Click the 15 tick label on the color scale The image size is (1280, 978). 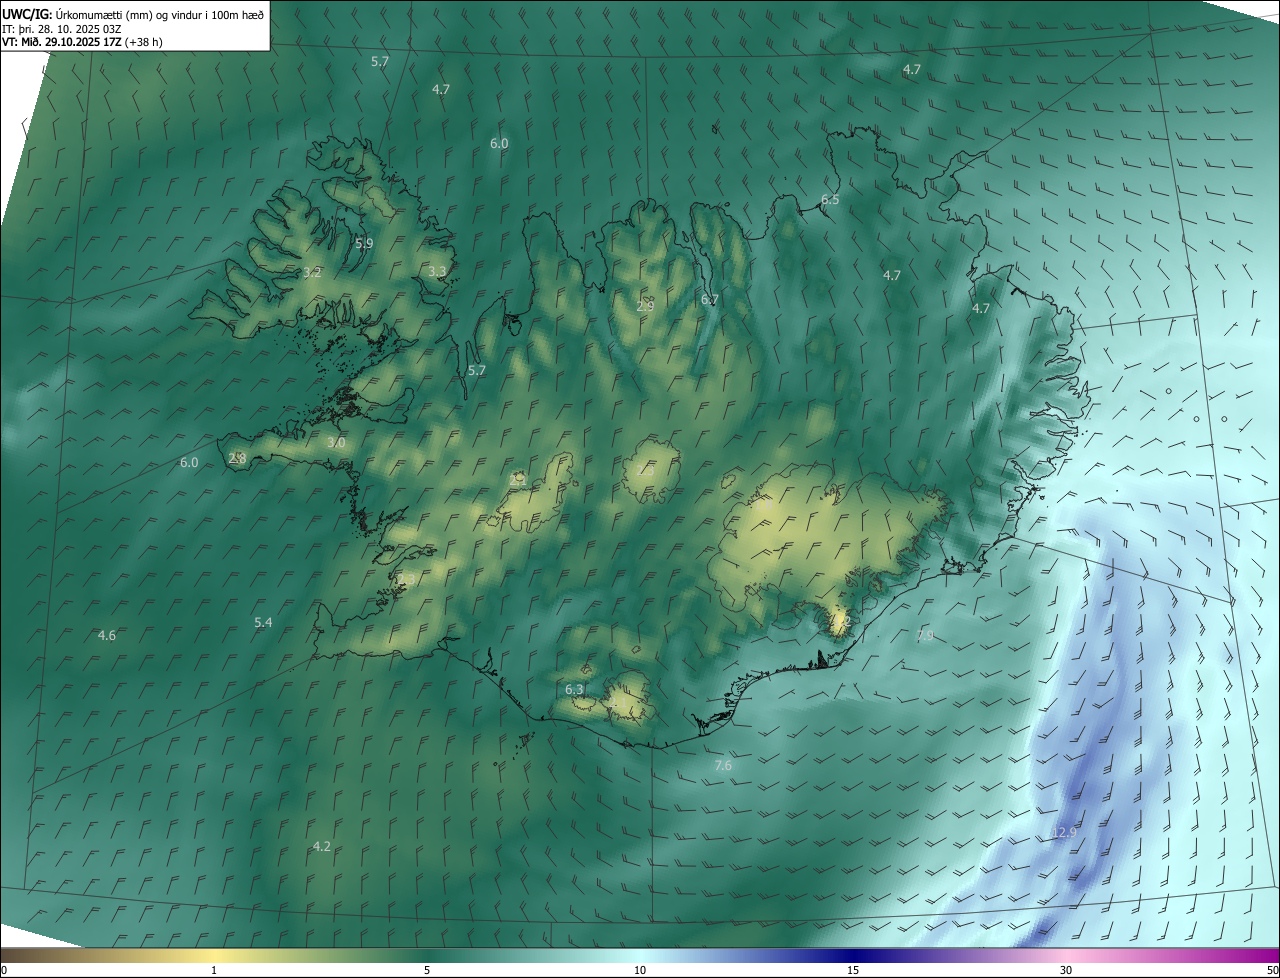(853, 970)
